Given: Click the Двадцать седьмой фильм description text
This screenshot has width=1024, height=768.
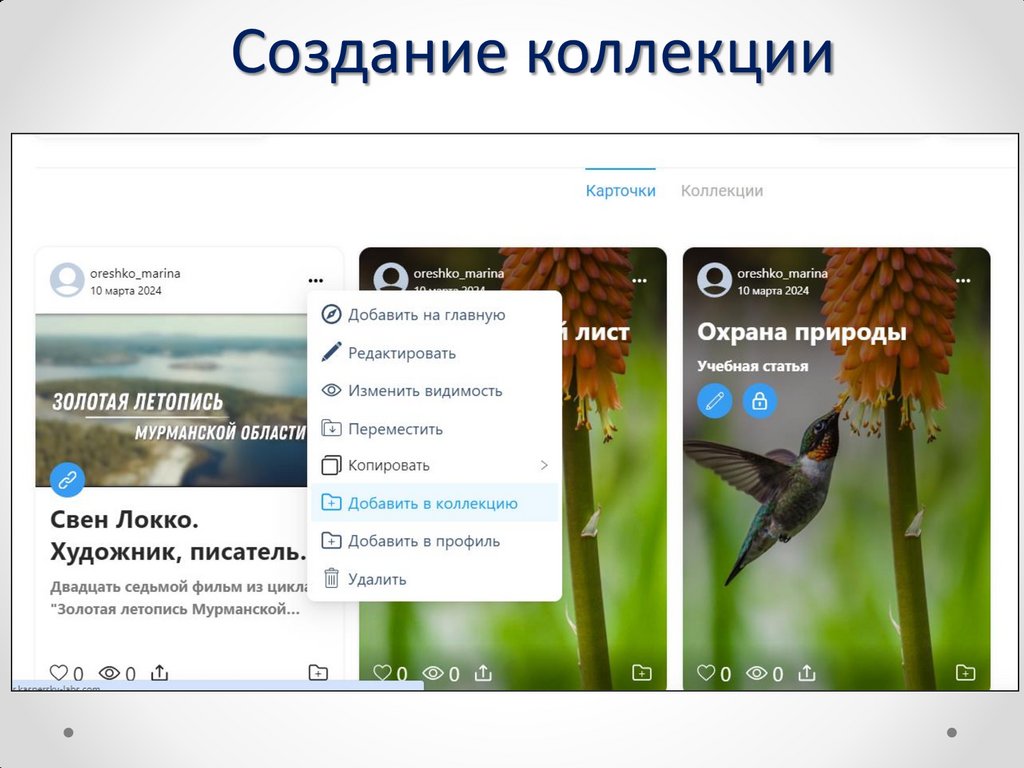Looking at the screenshot, I should (x=178, y=598).
